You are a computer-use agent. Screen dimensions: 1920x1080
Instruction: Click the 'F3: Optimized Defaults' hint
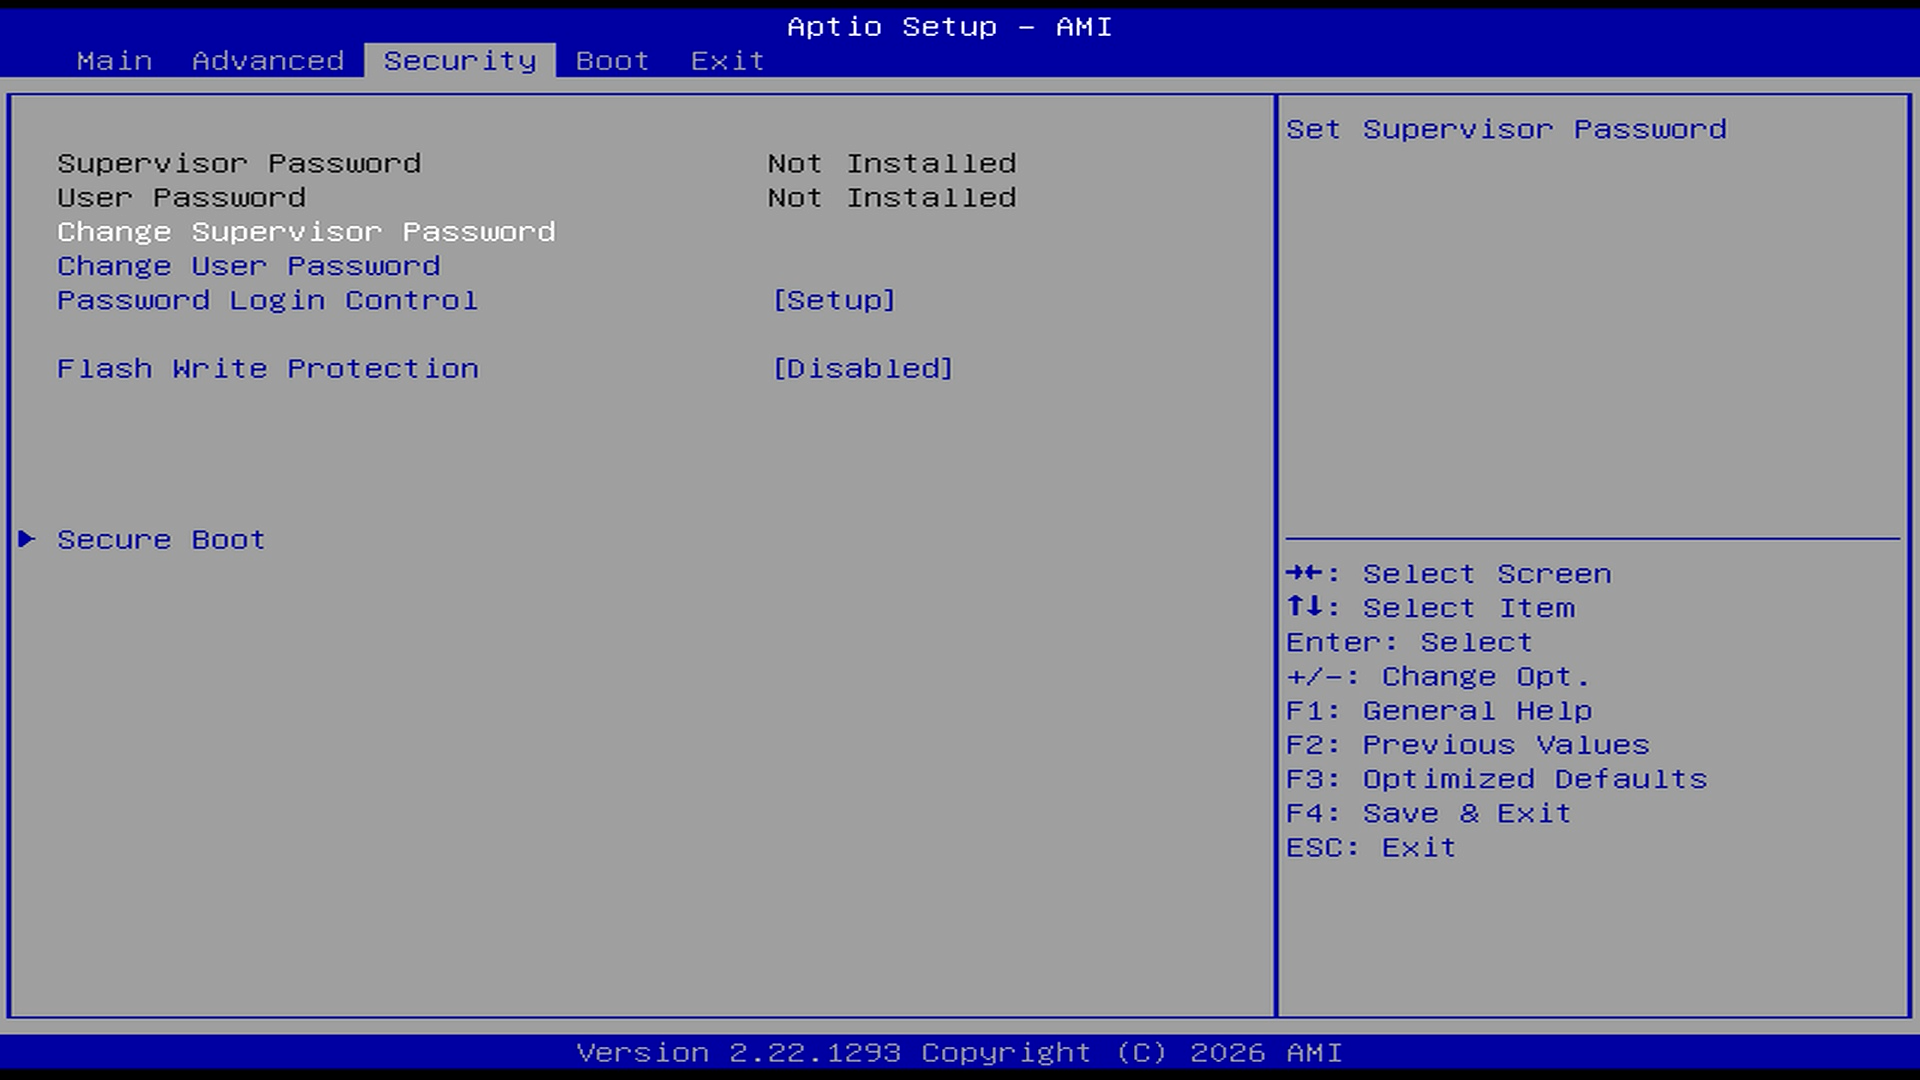[1496, 779]
